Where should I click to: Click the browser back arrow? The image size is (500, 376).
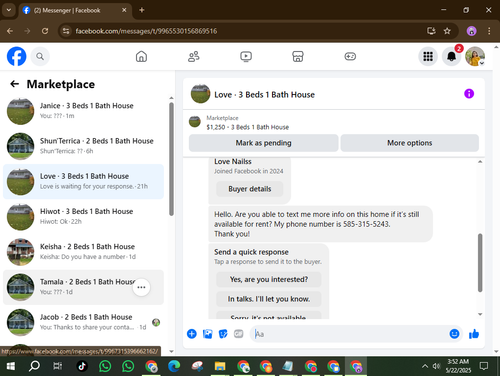click(10, 31)
